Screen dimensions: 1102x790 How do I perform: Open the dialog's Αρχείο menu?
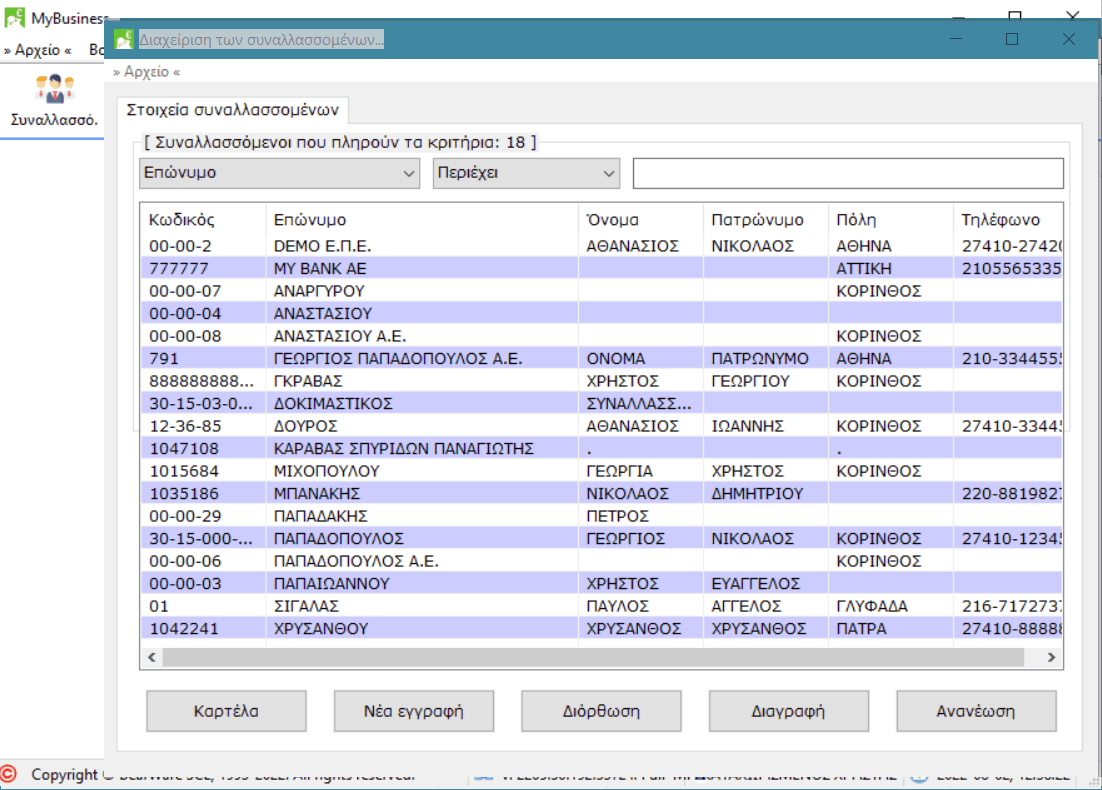pos(147,72)
